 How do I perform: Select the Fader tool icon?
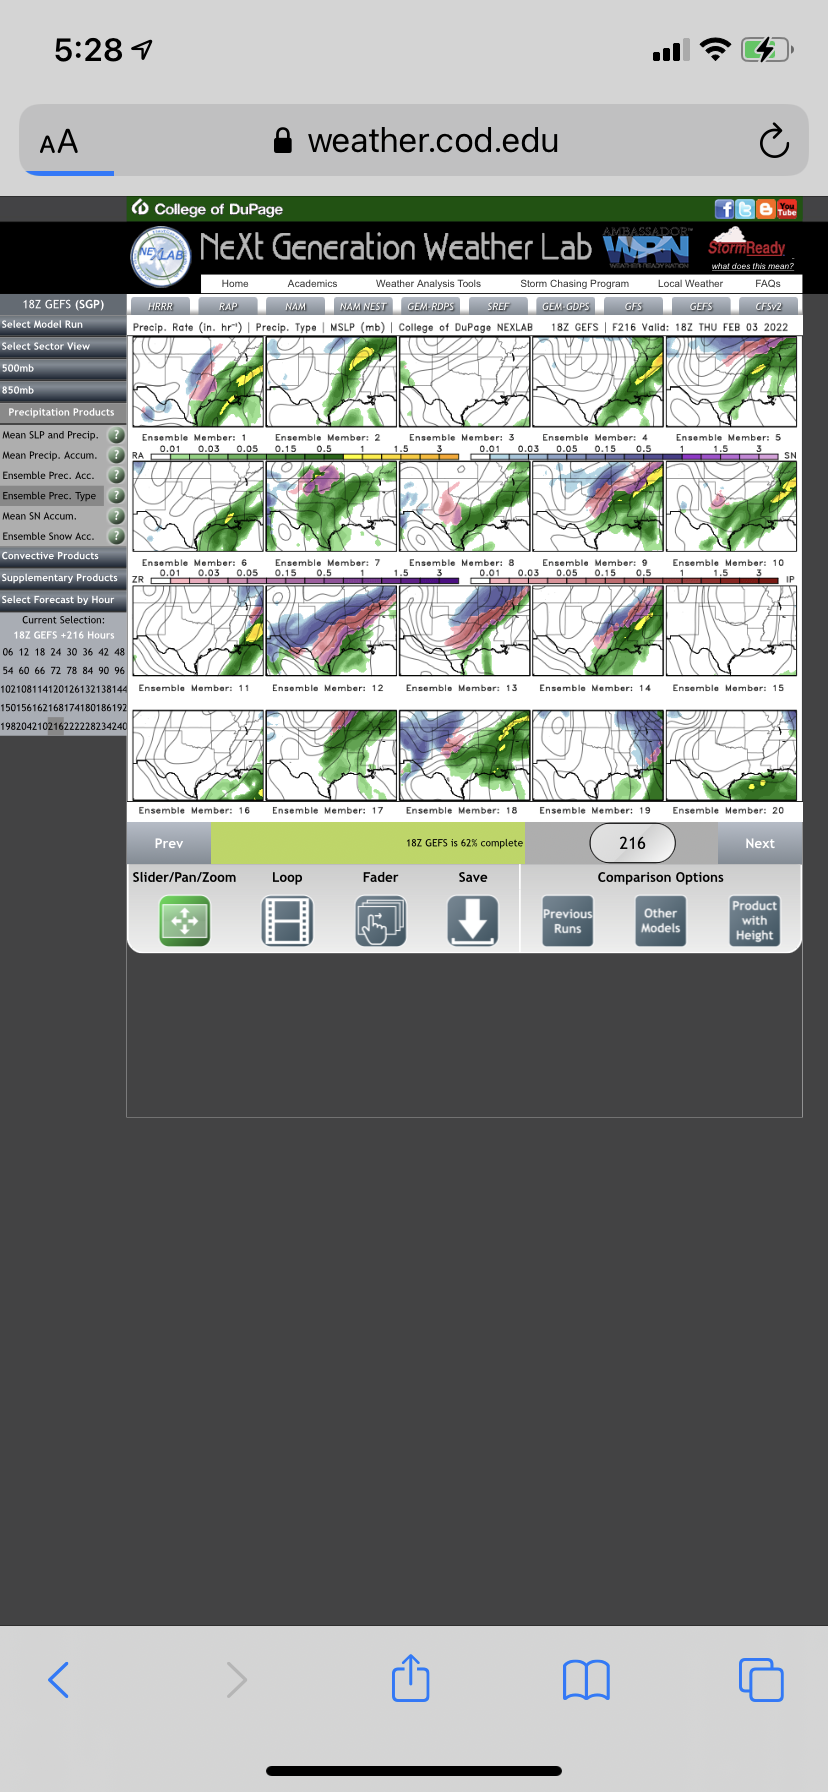[380, 921]
